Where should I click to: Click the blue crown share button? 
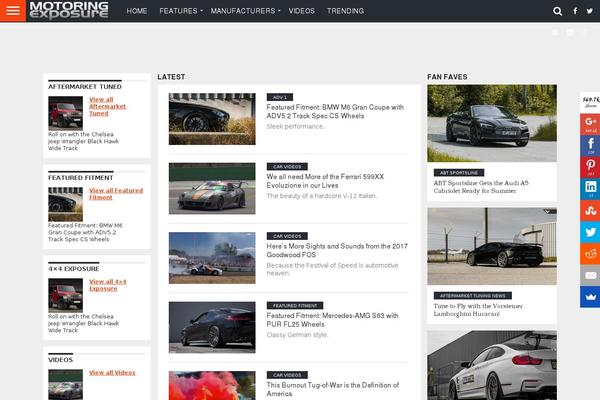pos(590,297)
